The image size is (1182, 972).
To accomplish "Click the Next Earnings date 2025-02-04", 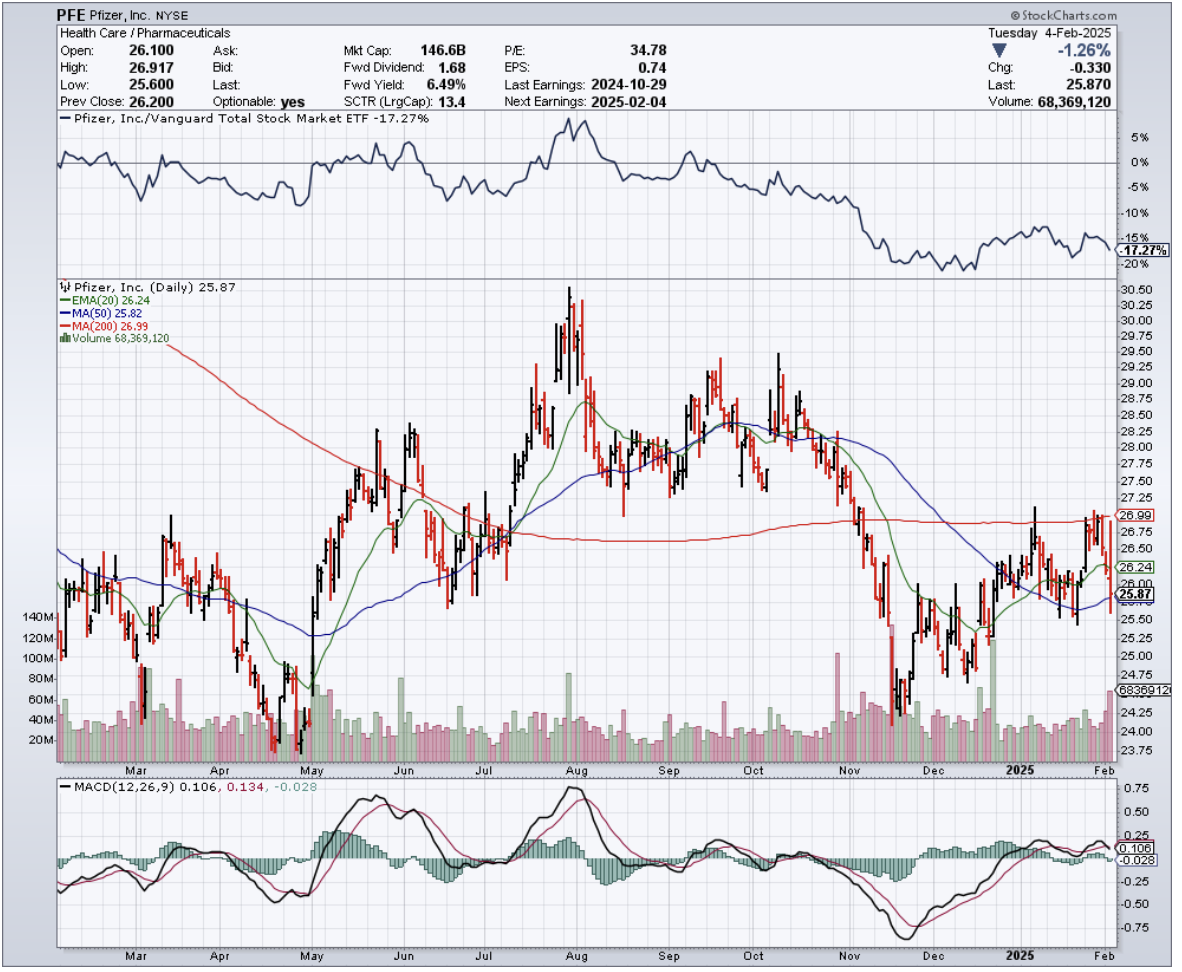I will tap(629, 102).
